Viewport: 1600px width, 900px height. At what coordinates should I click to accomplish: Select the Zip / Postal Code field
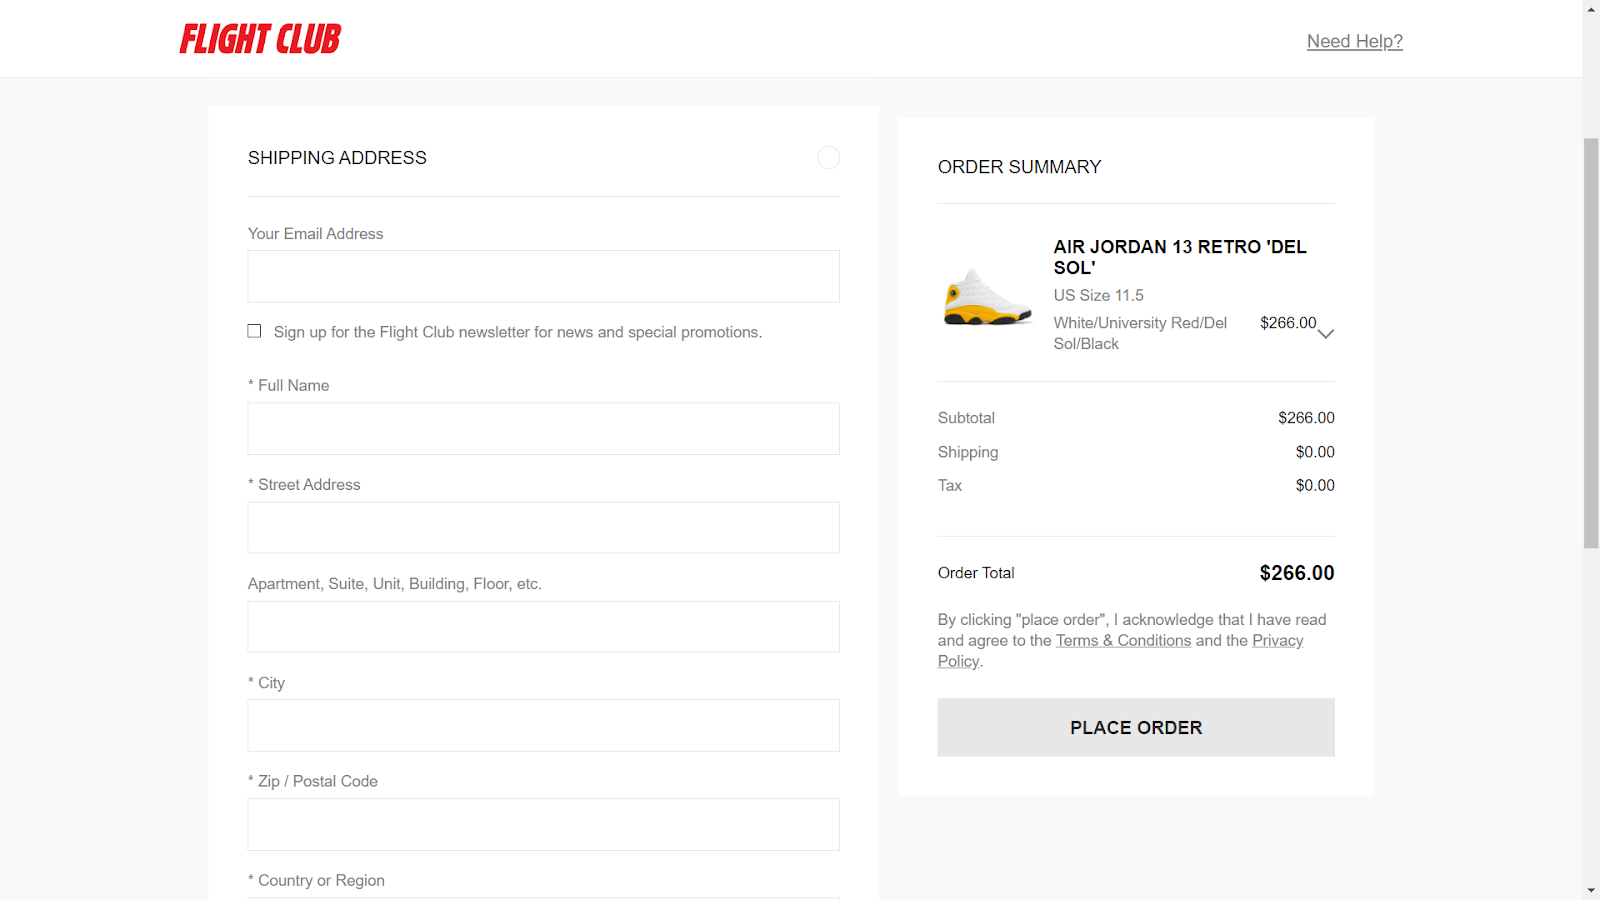(543, 824)
